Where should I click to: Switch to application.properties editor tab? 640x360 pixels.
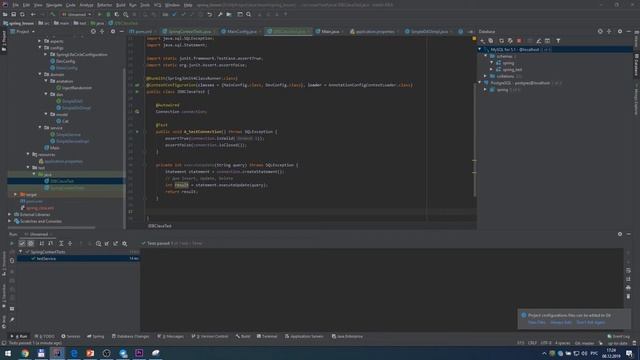372,31
